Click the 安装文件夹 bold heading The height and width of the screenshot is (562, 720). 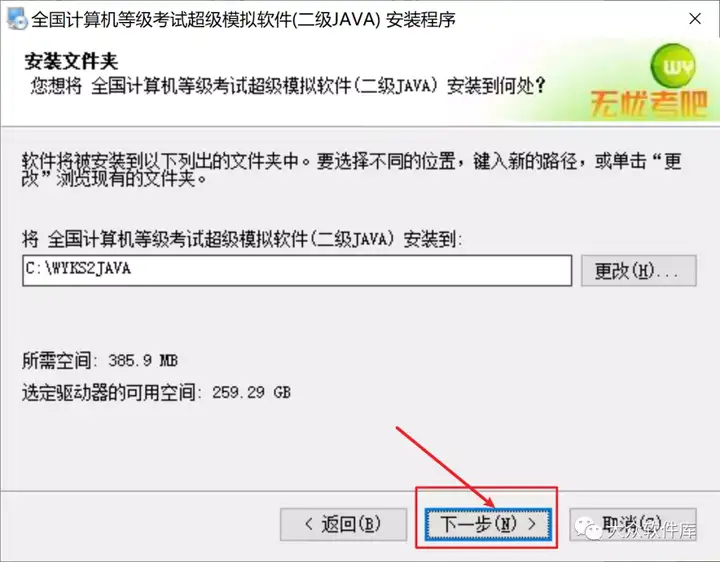pos(71,61)
